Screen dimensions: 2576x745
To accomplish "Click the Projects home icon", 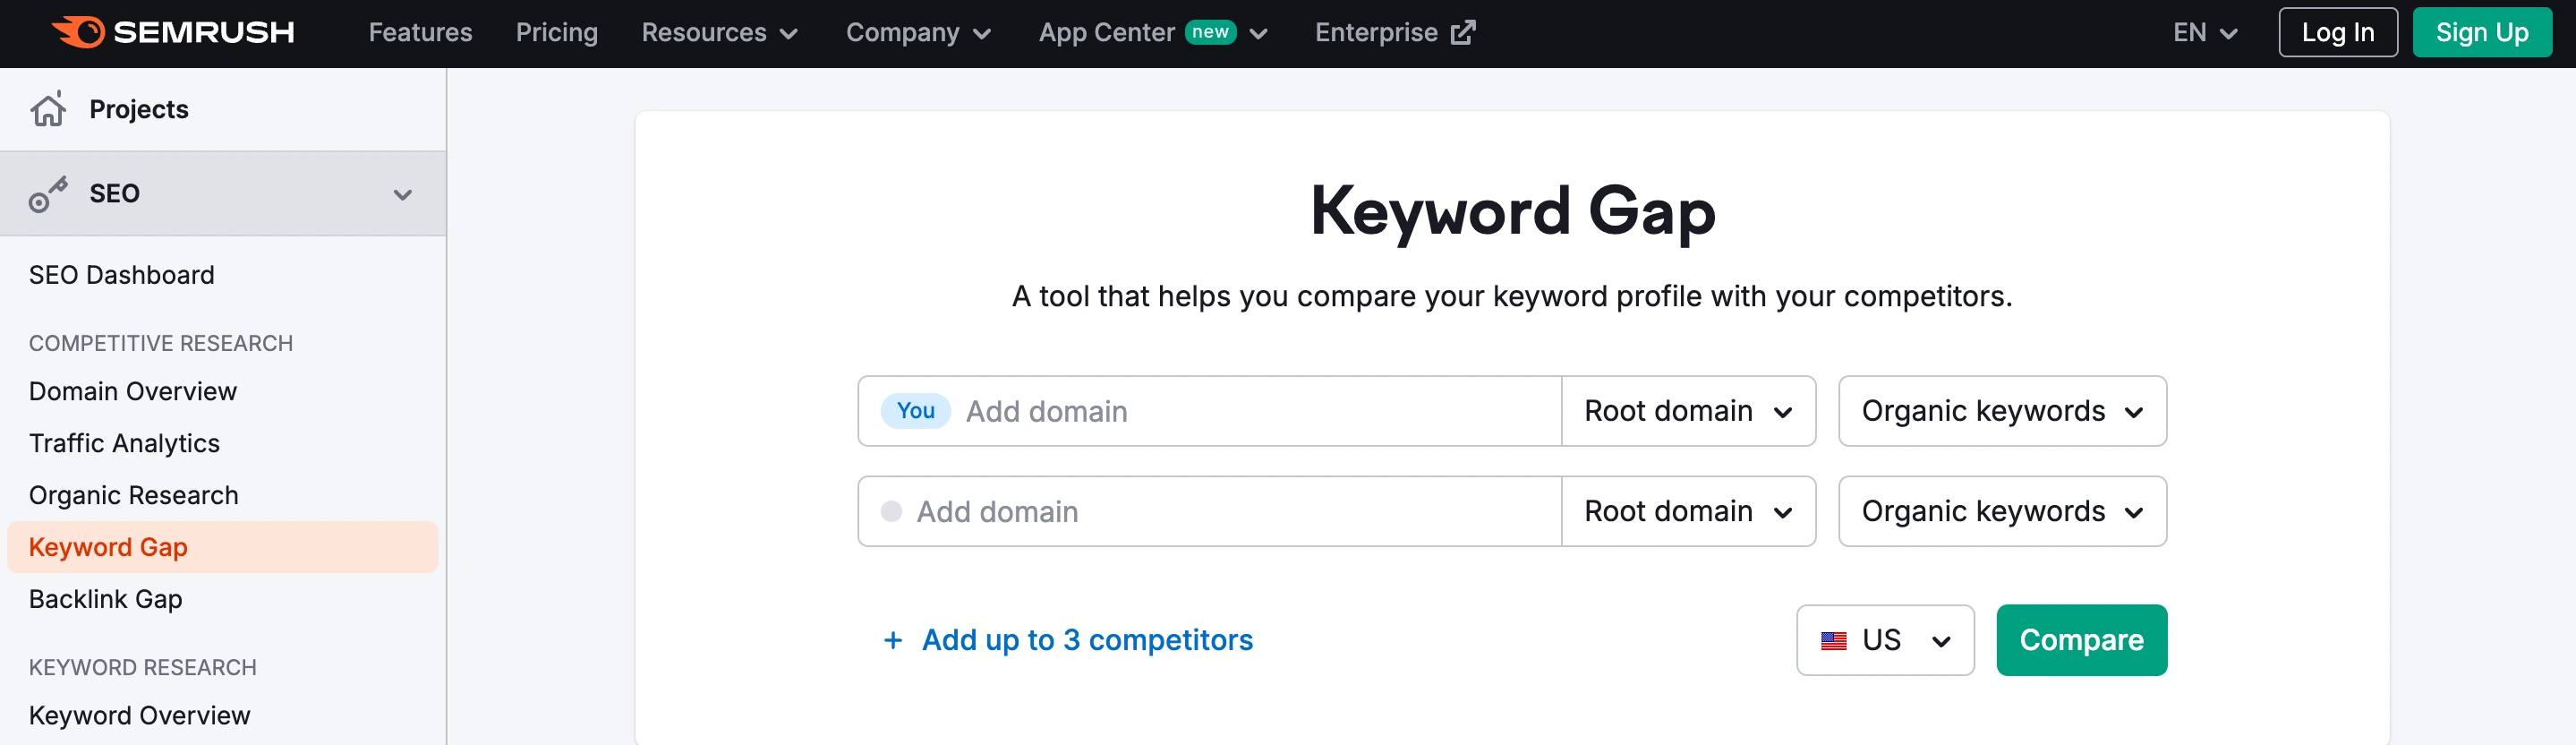I will coord(48,108).
